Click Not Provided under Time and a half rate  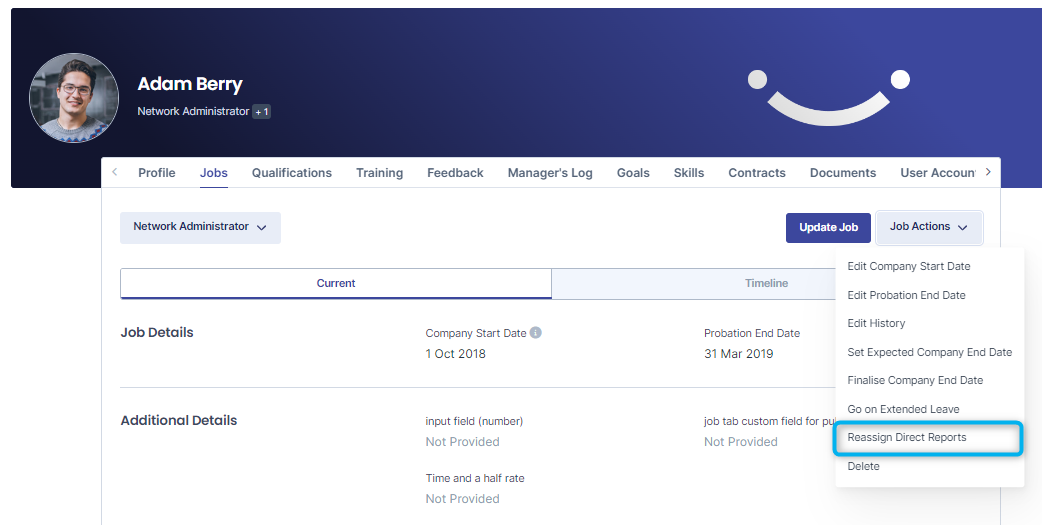click(x=462, y=499)
